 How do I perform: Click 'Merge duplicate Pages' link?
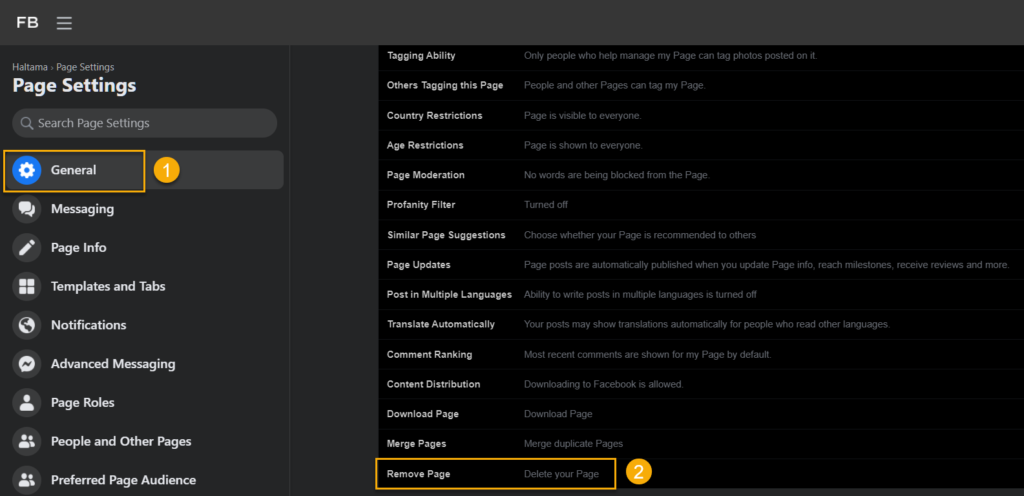[x=573, y=444]
